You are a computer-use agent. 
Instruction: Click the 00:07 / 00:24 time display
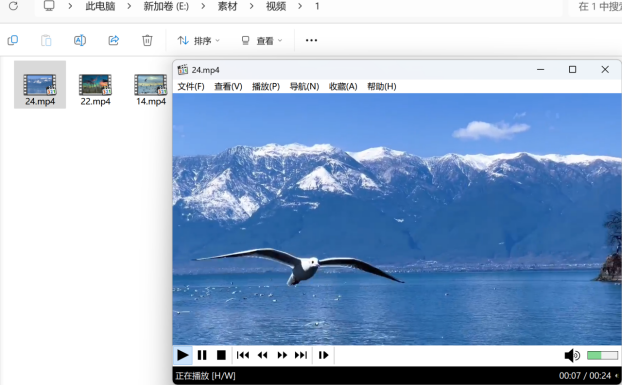point(585,376)
